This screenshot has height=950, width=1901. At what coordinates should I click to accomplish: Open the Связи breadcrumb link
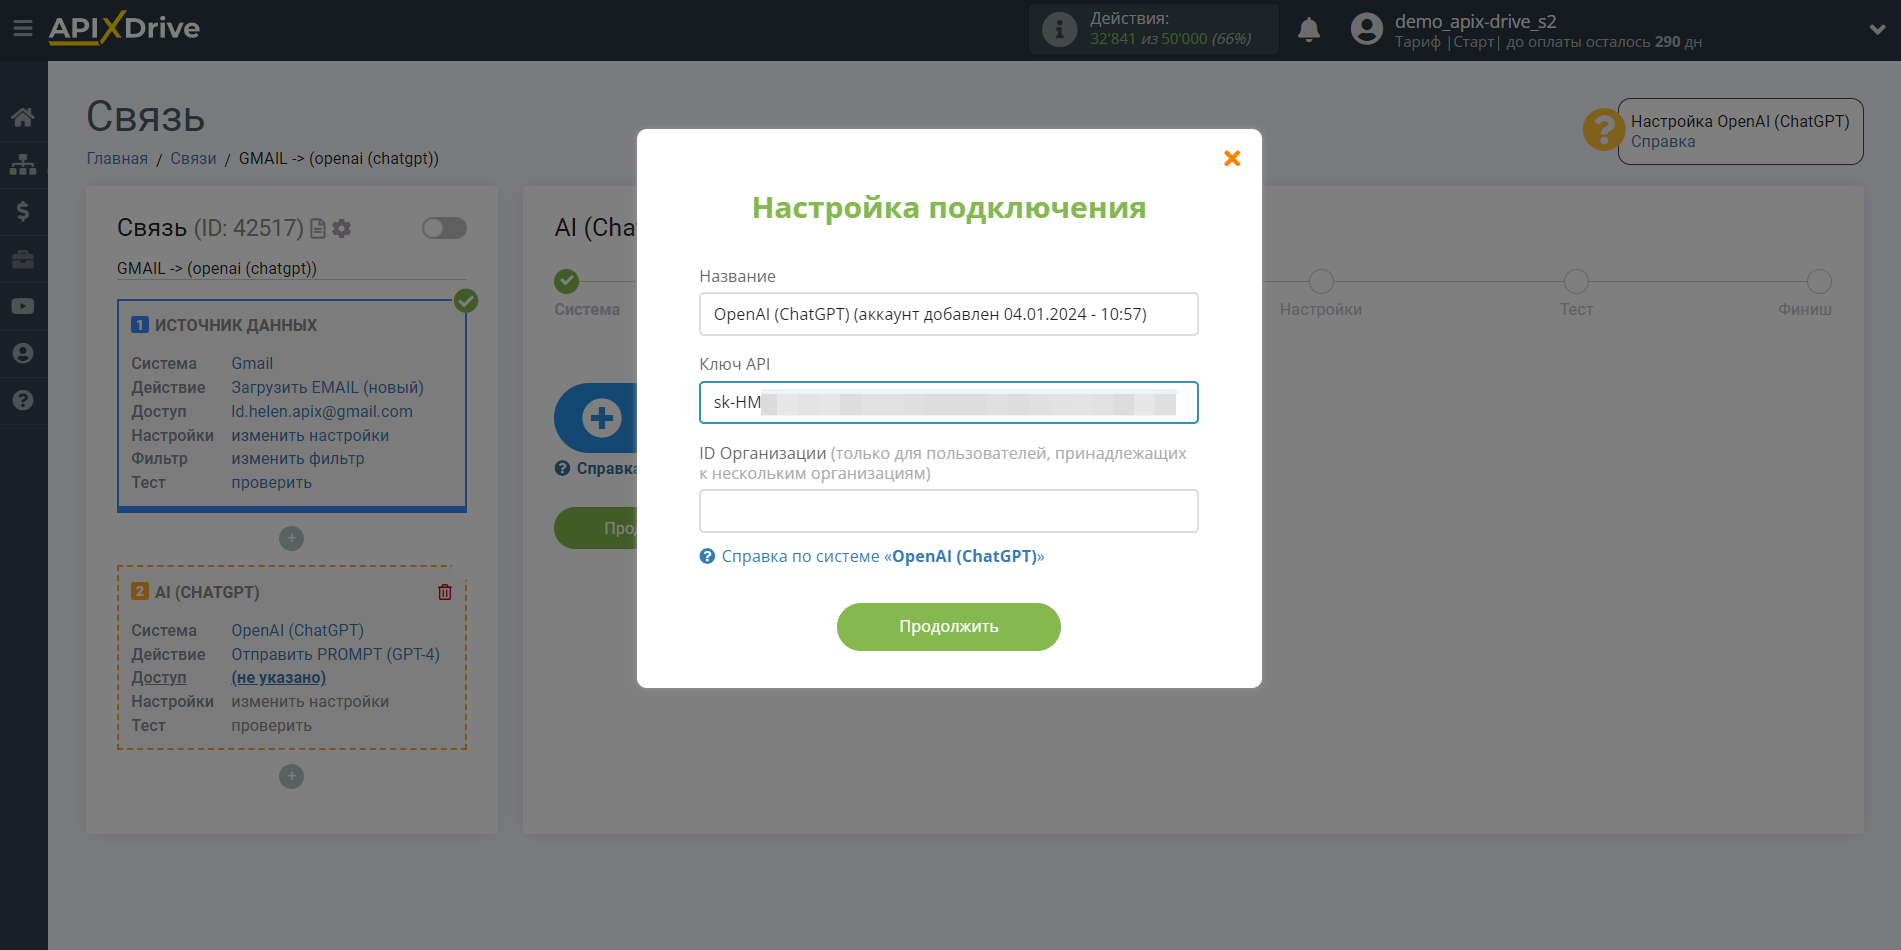(193, 158)
